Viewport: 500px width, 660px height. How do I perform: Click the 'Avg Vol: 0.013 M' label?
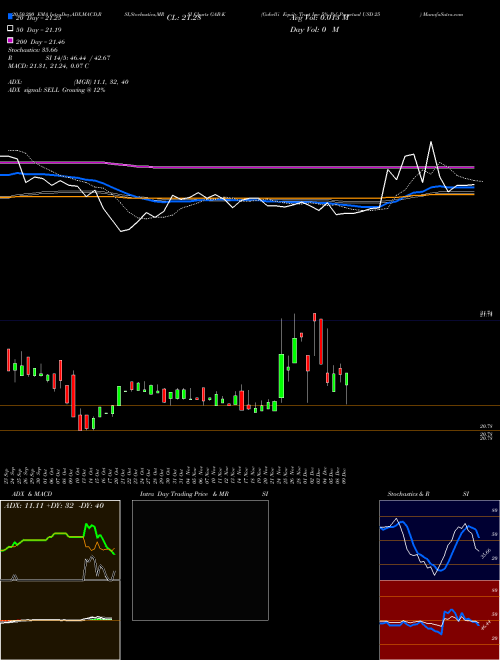pyautogui.click(x=319, y=18)
